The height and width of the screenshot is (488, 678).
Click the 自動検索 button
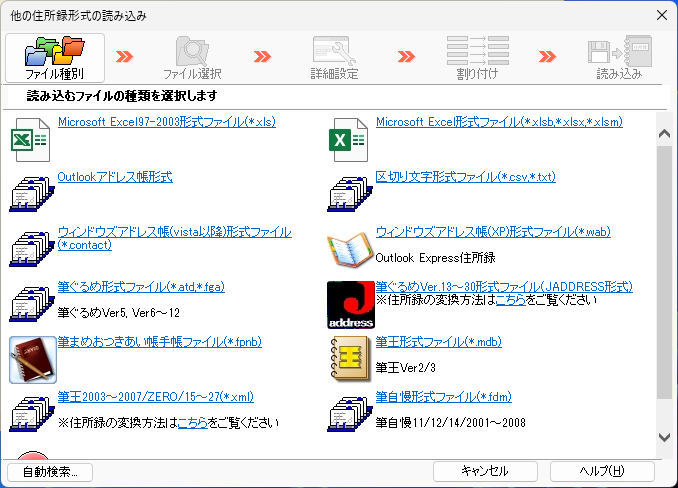pos(50,472)
